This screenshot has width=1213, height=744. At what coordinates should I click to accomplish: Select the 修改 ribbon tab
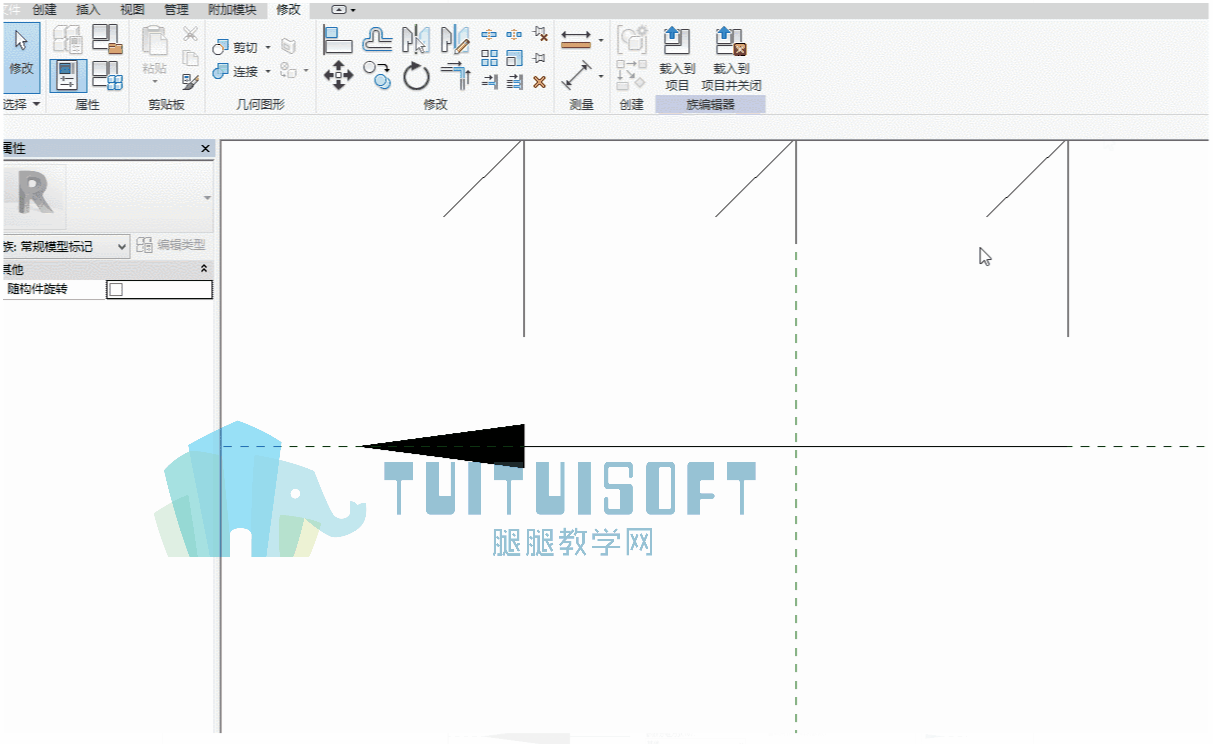pos(288,9)
